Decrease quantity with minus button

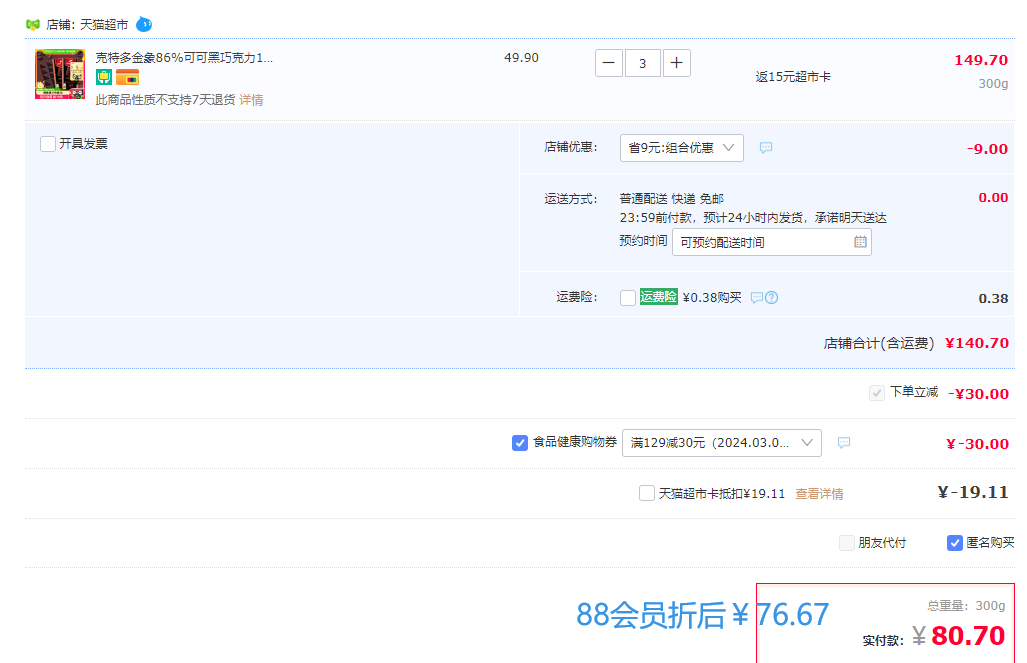coord(608,63)
